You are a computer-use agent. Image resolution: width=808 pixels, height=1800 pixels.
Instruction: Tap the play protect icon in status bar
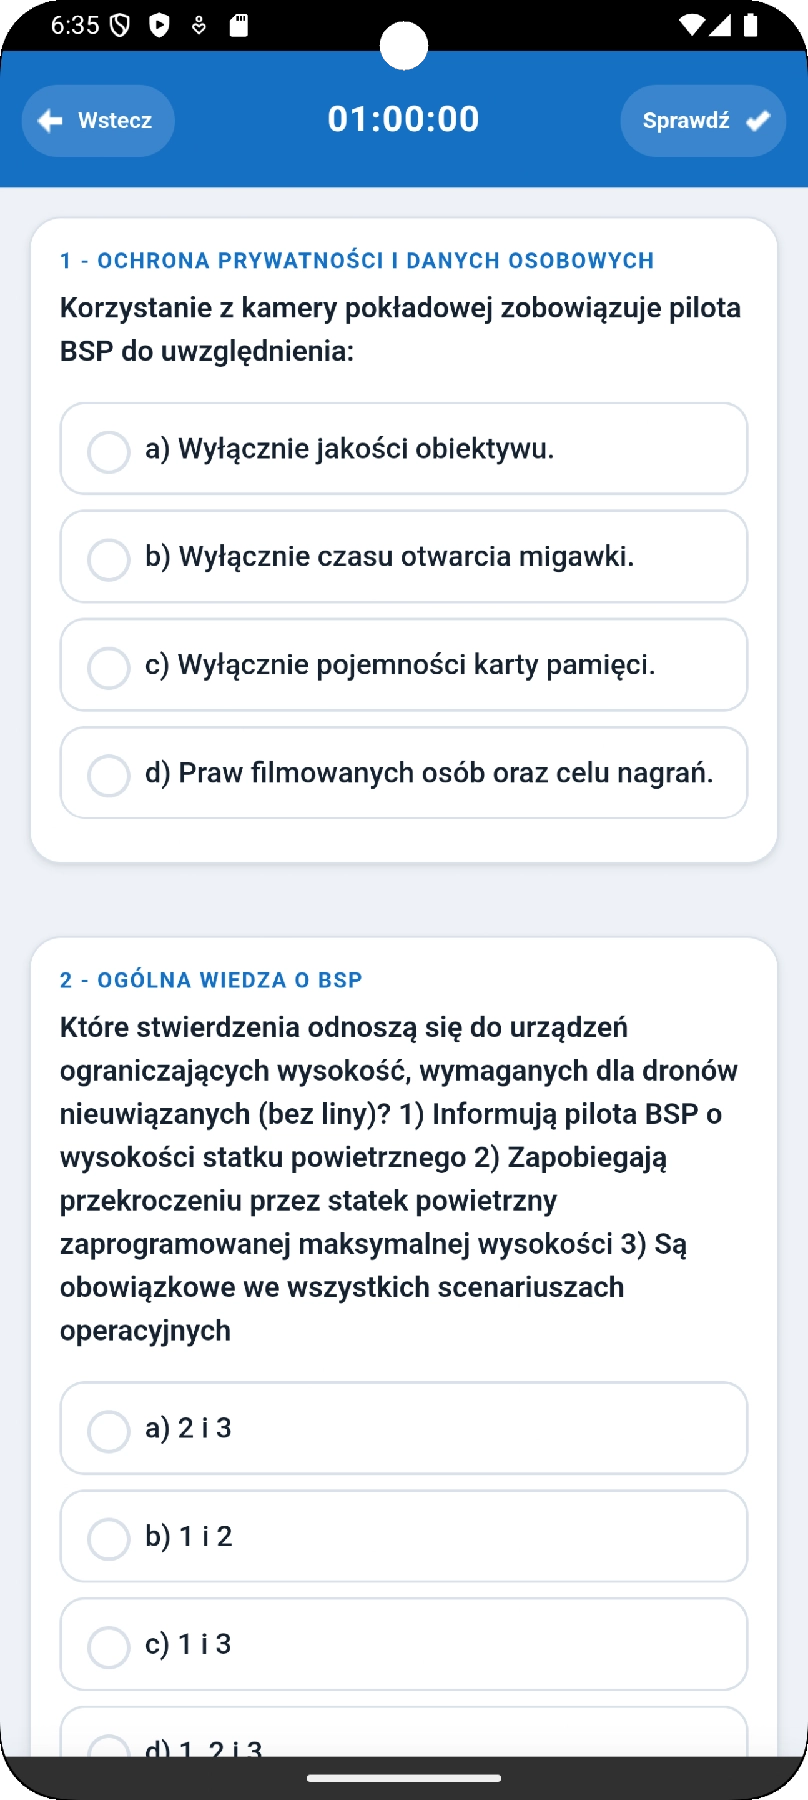[159, 25]
